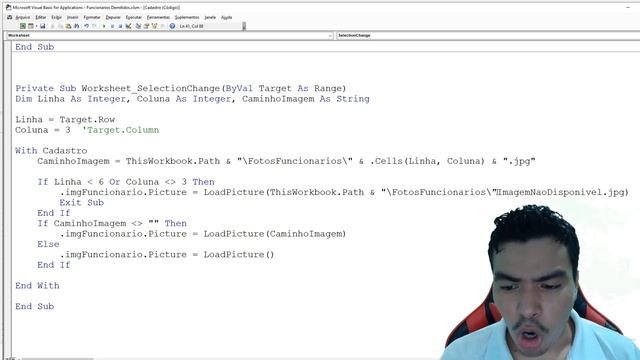This screenshot has height=360, width=640.
Task: Click the Toolbox icon in the toolbar
Action: pos(162,26)
